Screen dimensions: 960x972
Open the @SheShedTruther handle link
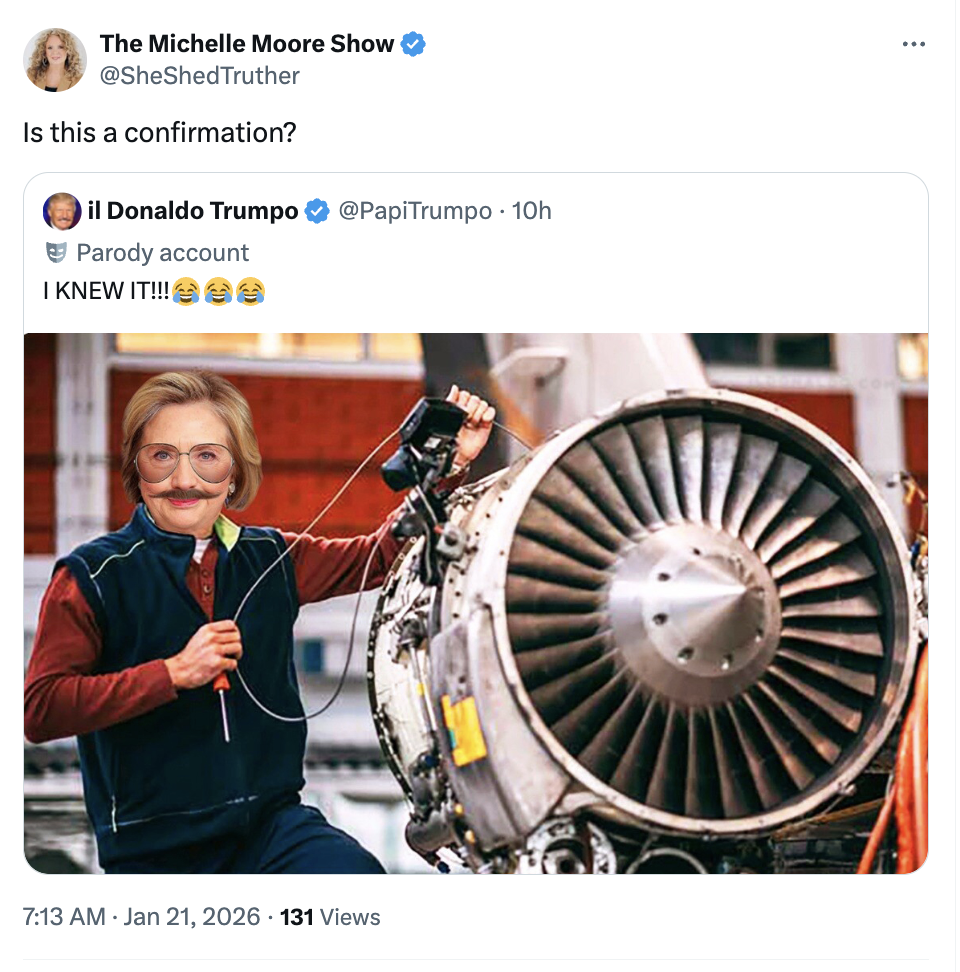[x=199, y=76]
